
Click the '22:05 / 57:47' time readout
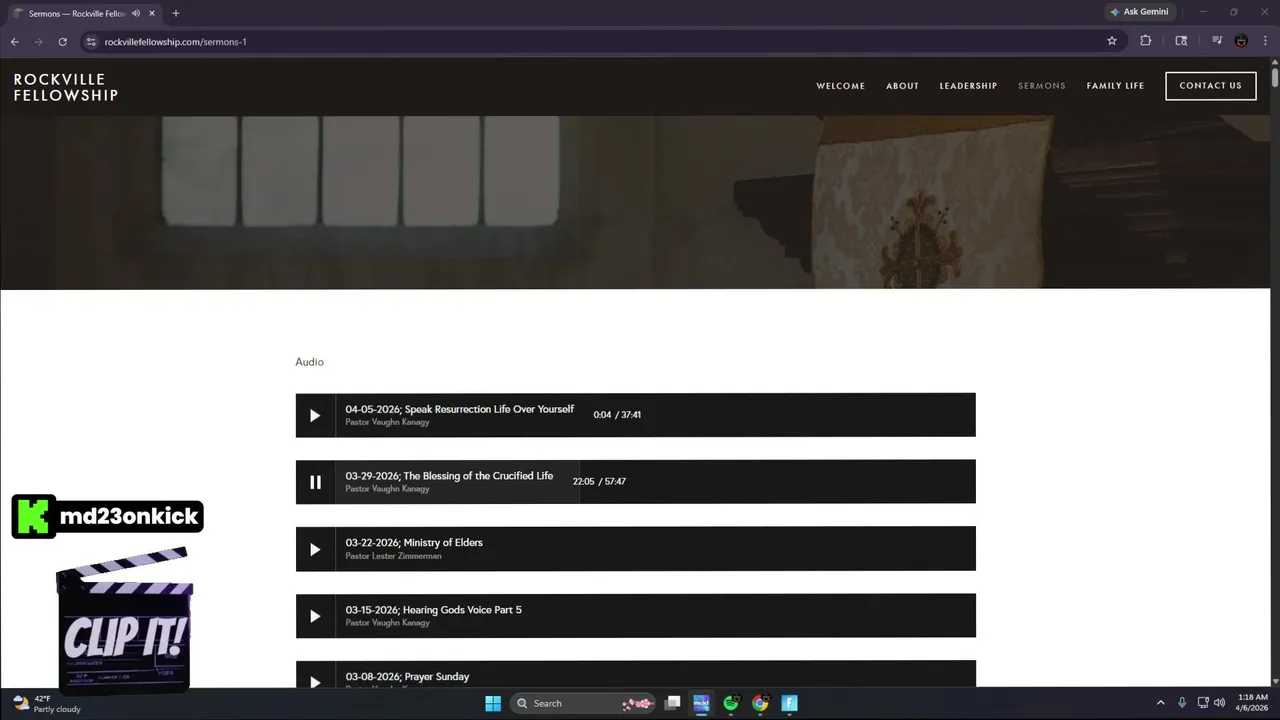click(x=599, y=482)
